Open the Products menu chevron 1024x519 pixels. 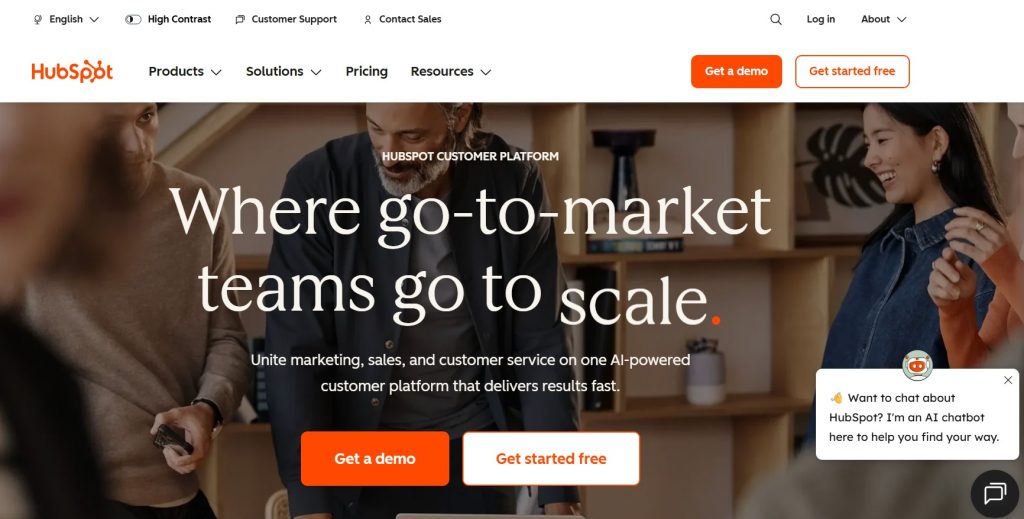coord(216,72)
